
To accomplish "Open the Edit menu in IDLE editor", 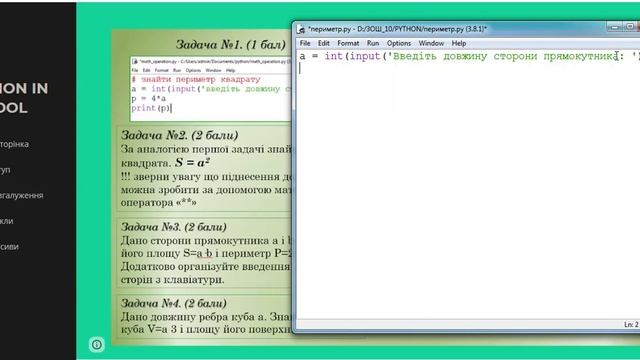I will 324,43.
